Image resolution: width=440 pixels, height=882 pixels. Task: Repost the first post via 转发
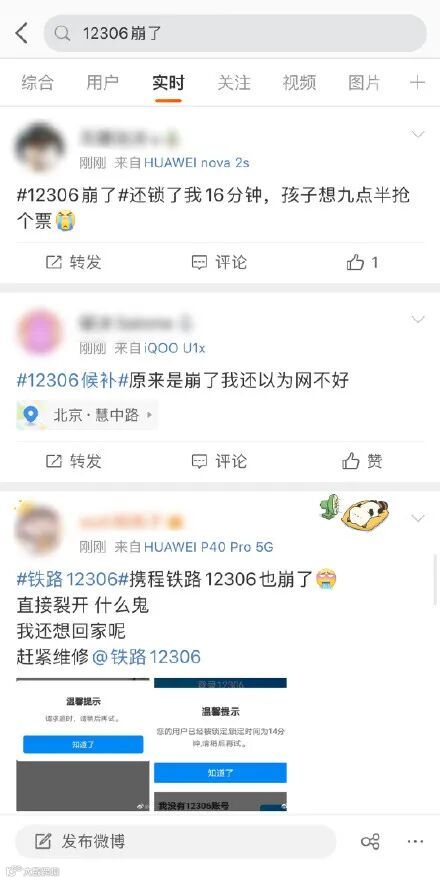(x=73, y=262)
